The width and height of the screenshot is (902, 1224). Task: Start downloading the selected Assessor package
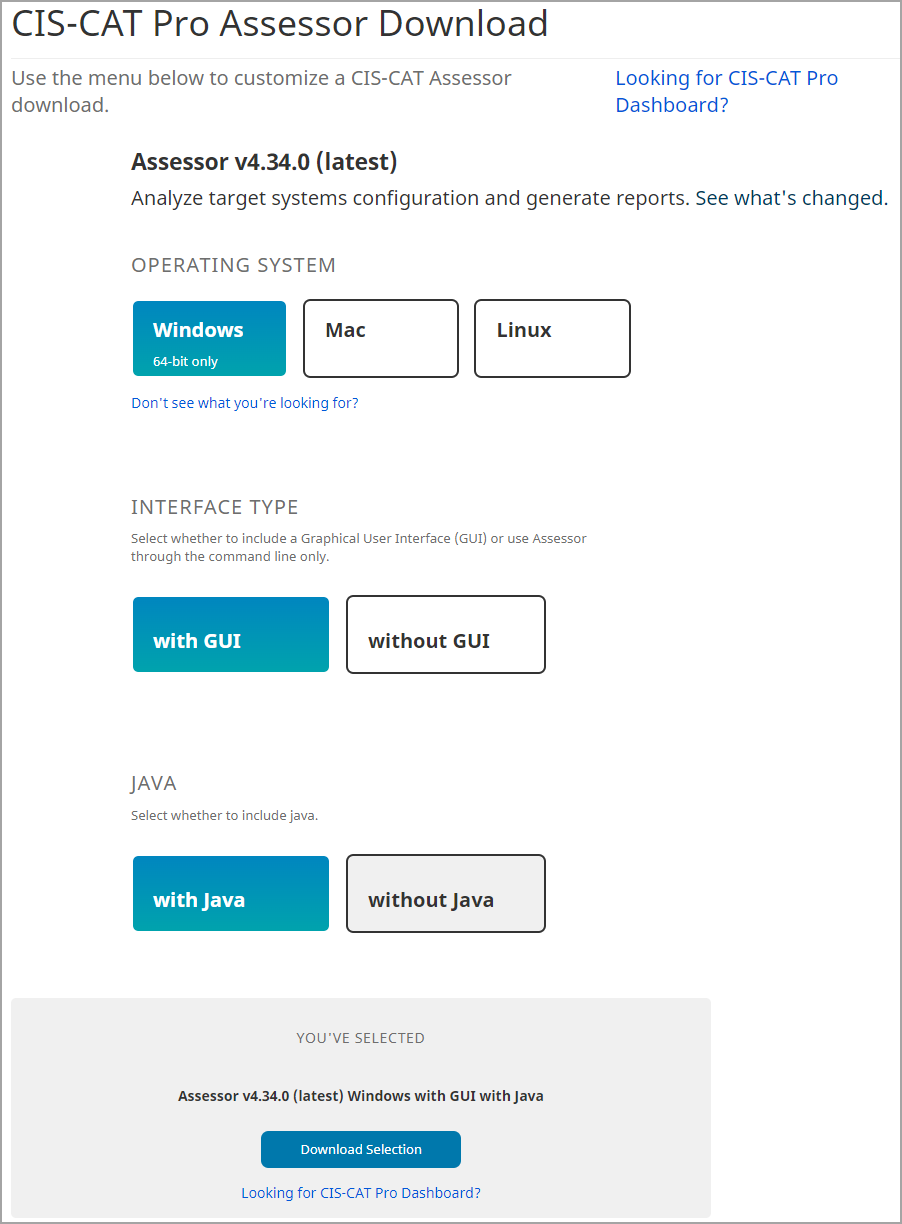tap(360, 1149)
